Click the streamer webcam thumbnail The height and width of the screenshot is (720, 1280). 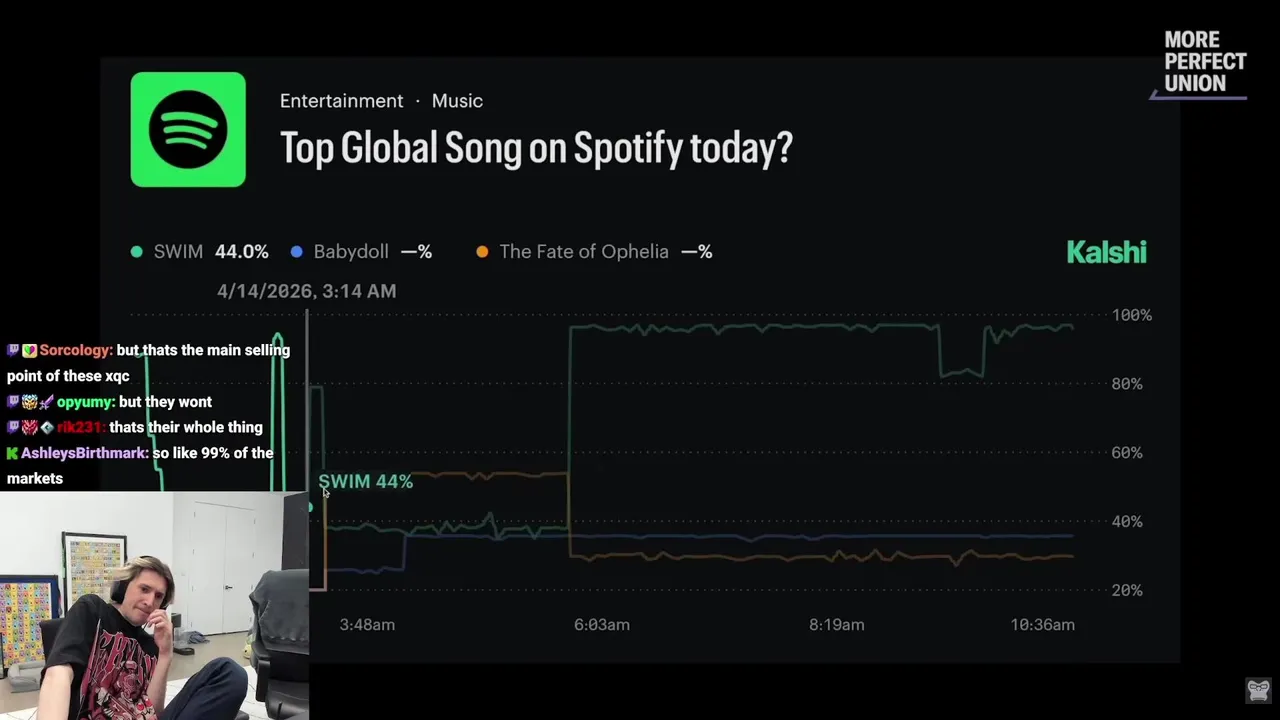pyautogui.click(x=154, y=605)
